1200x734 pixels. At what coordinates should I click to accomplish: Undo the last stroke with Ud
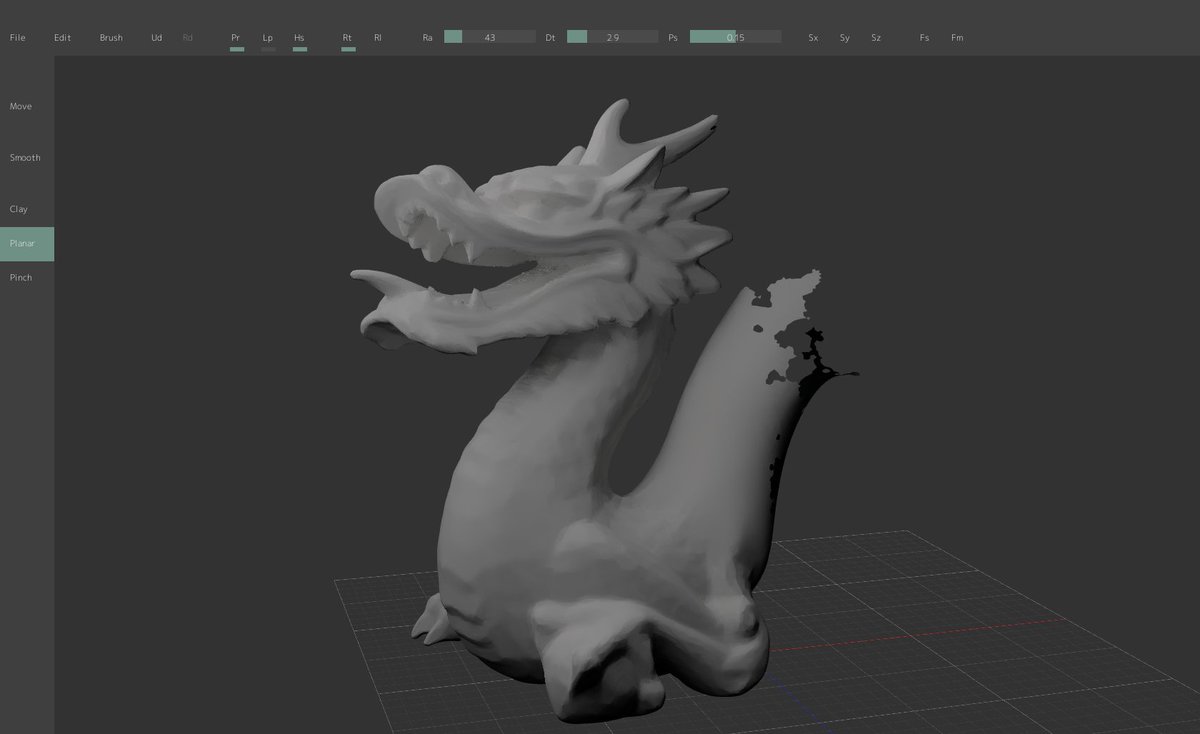pos(156,37)
